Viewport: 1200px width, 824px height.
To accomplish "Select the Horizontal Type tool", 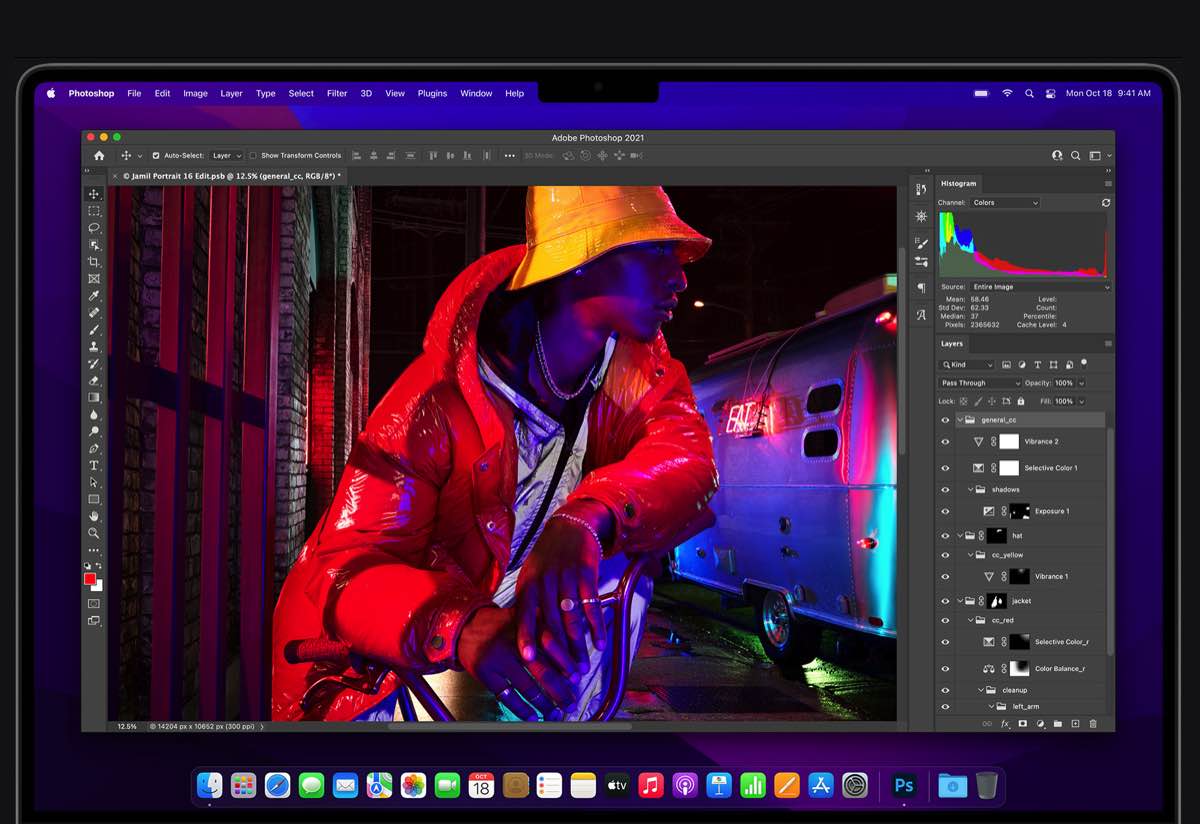I will coord(94,466).
